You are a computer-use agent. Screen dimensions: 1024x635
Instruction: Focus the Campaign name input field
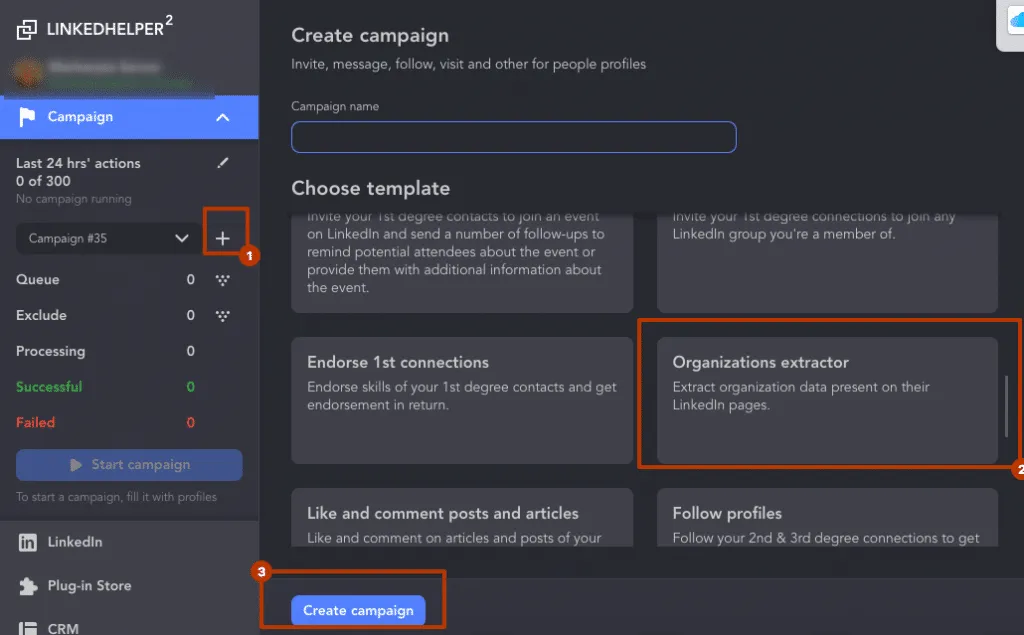coord(514,137)
